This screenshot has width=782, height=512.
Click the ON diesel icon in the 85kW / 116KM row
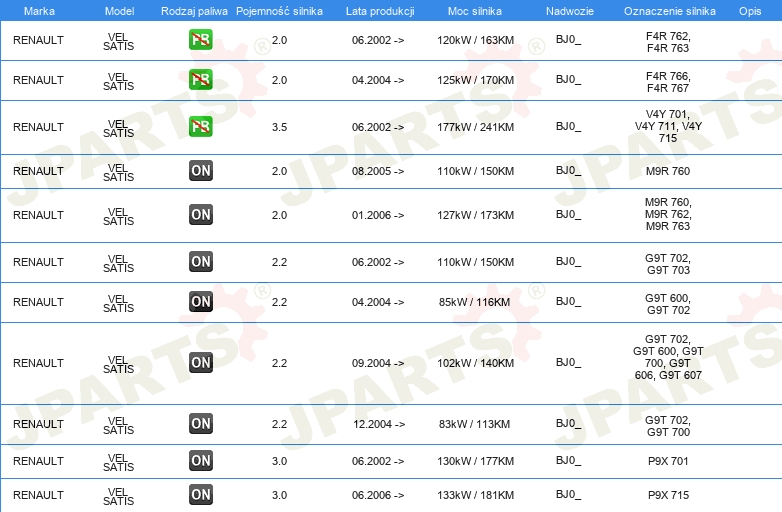[x=201, y=301]
